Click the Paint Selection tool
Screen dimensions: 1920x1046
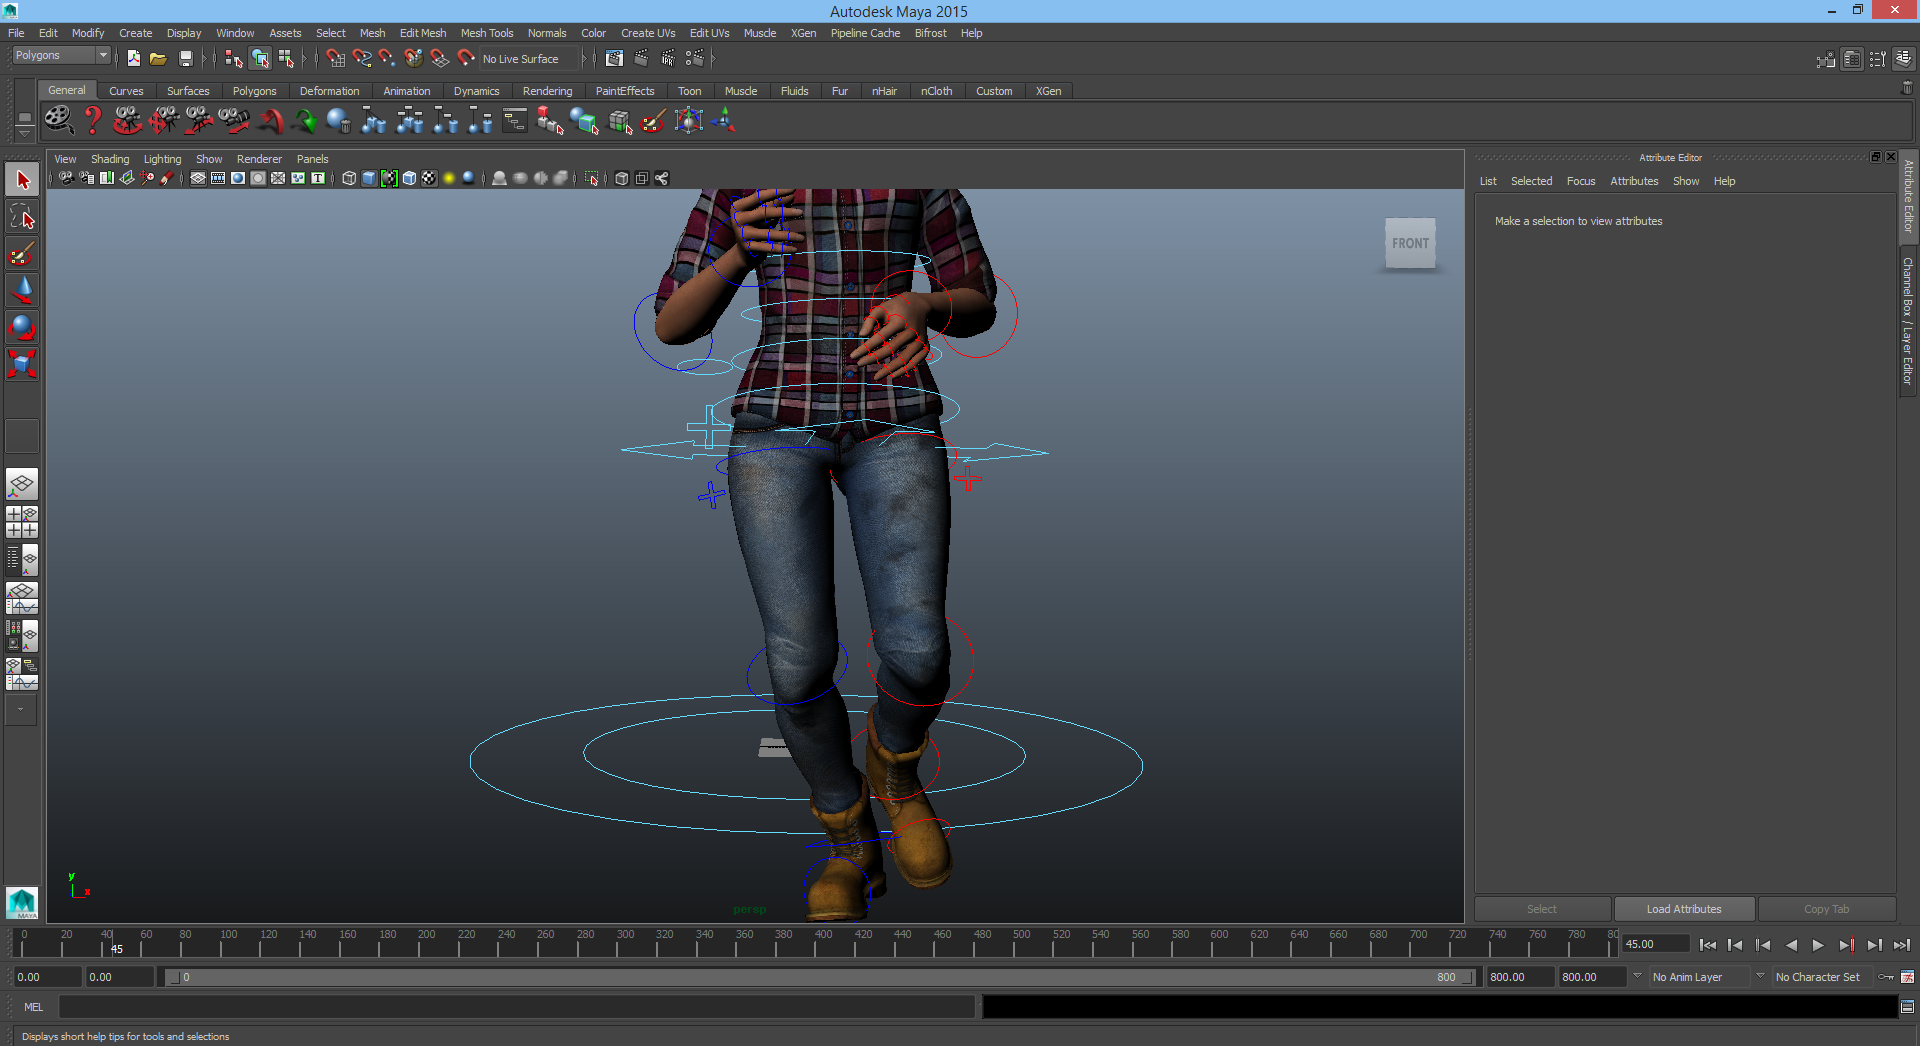click(22, 254)
